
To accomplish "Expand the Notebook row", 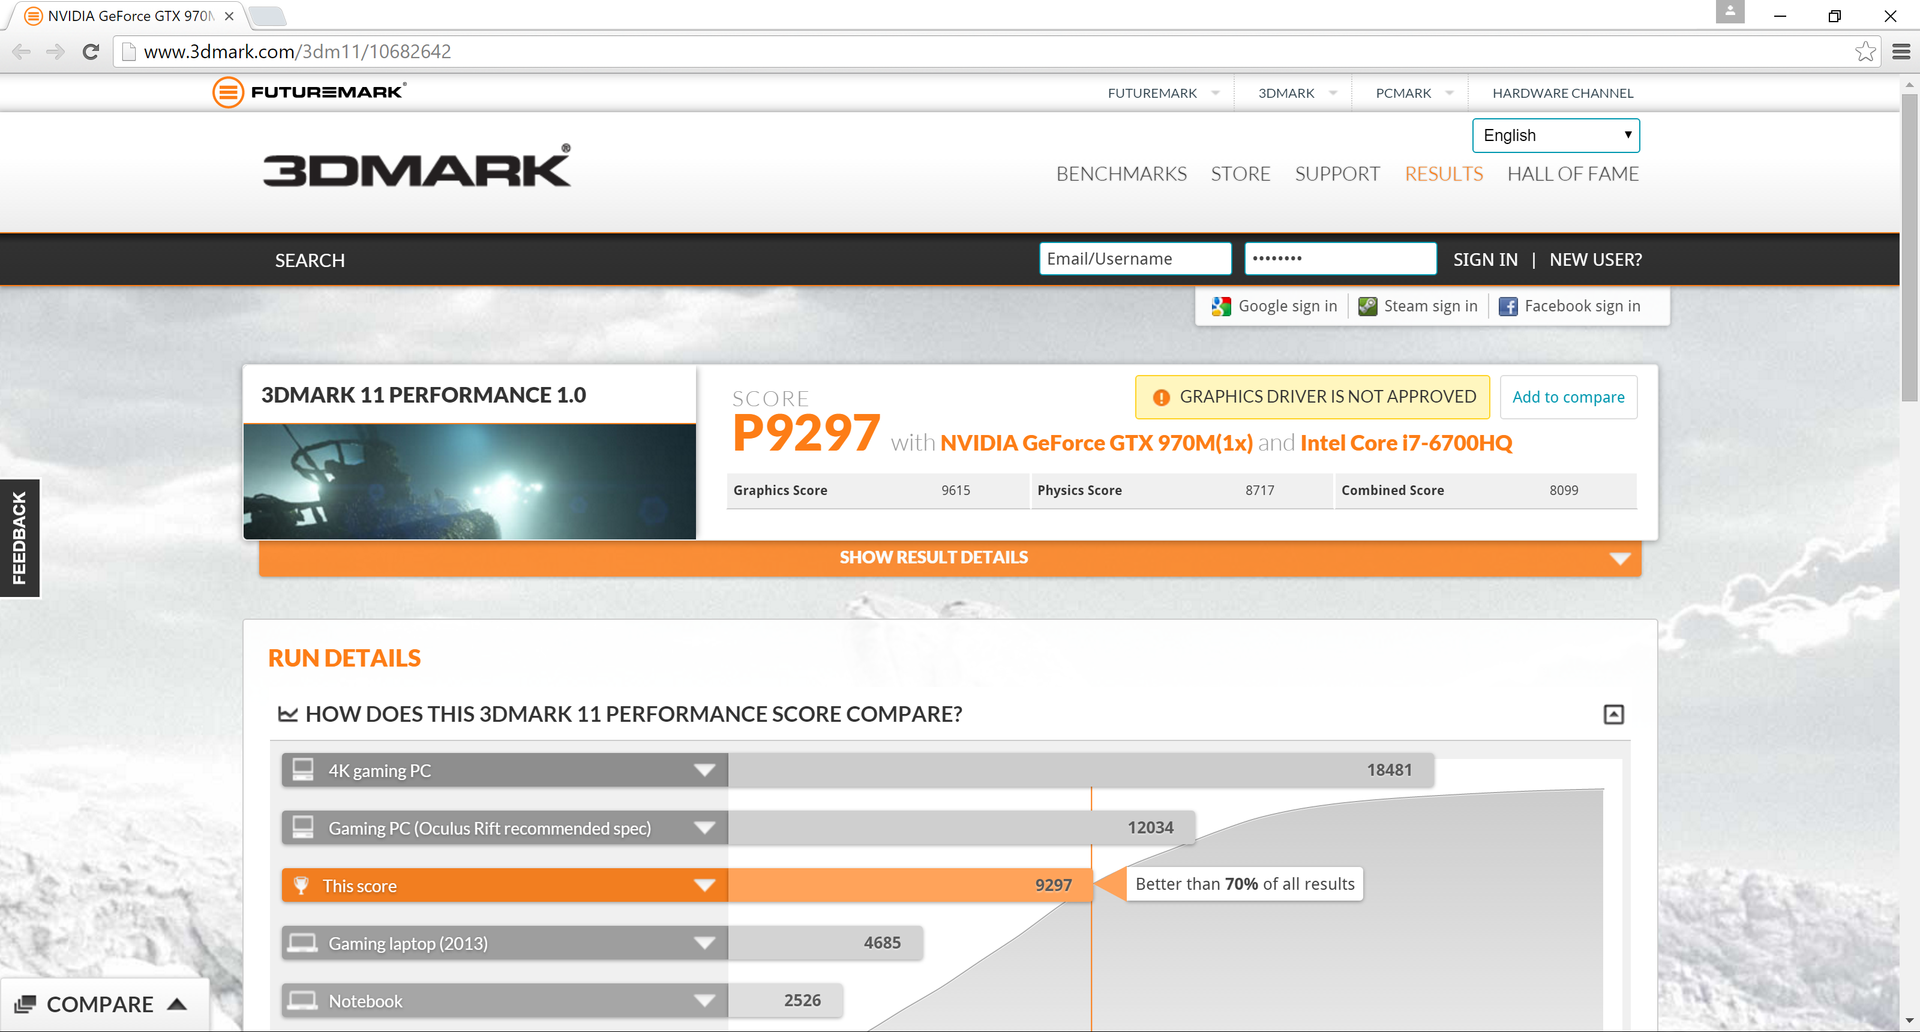I will 705,1001.
